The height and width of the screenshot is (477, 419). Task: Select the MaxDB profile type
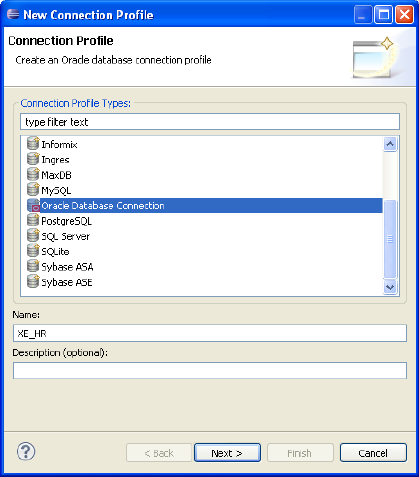(x=56, y=175)
